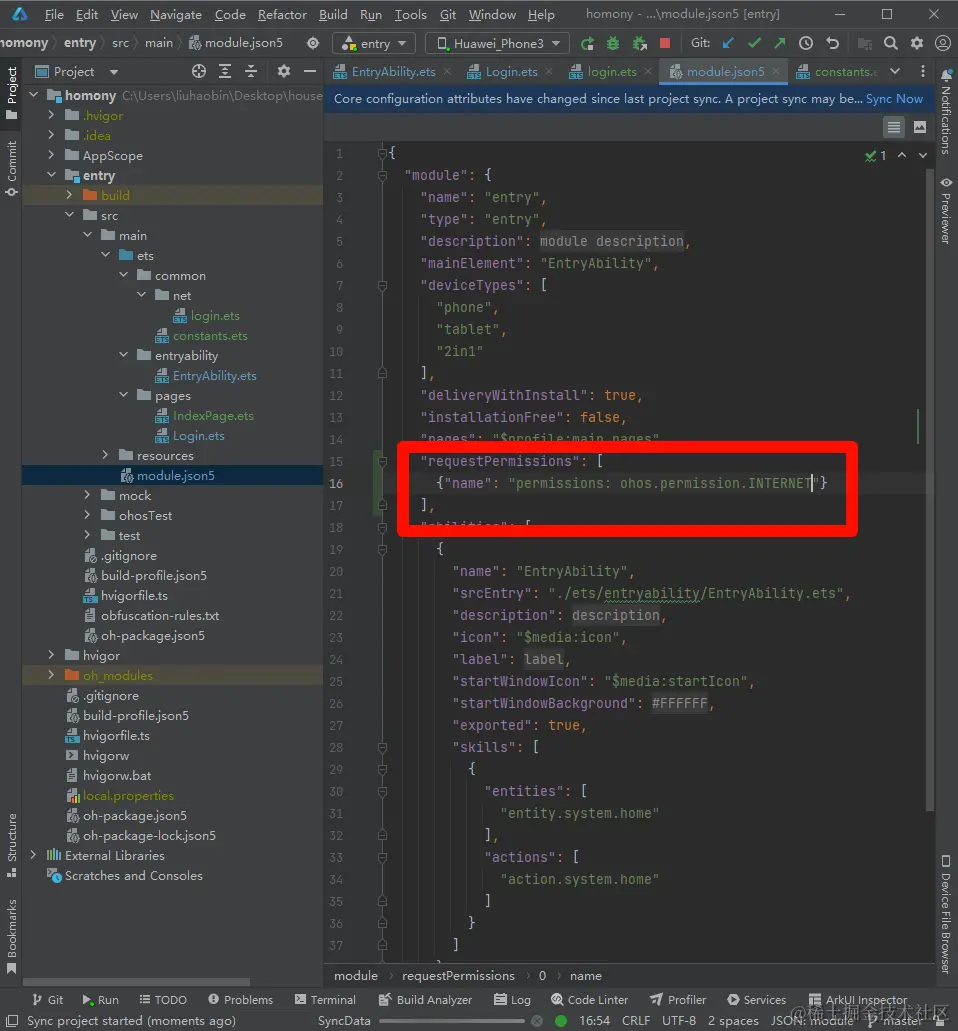Expand the oh_modules folder
Image resolution: width=958 pixels, height=1031 pixels.
point(51,675)
